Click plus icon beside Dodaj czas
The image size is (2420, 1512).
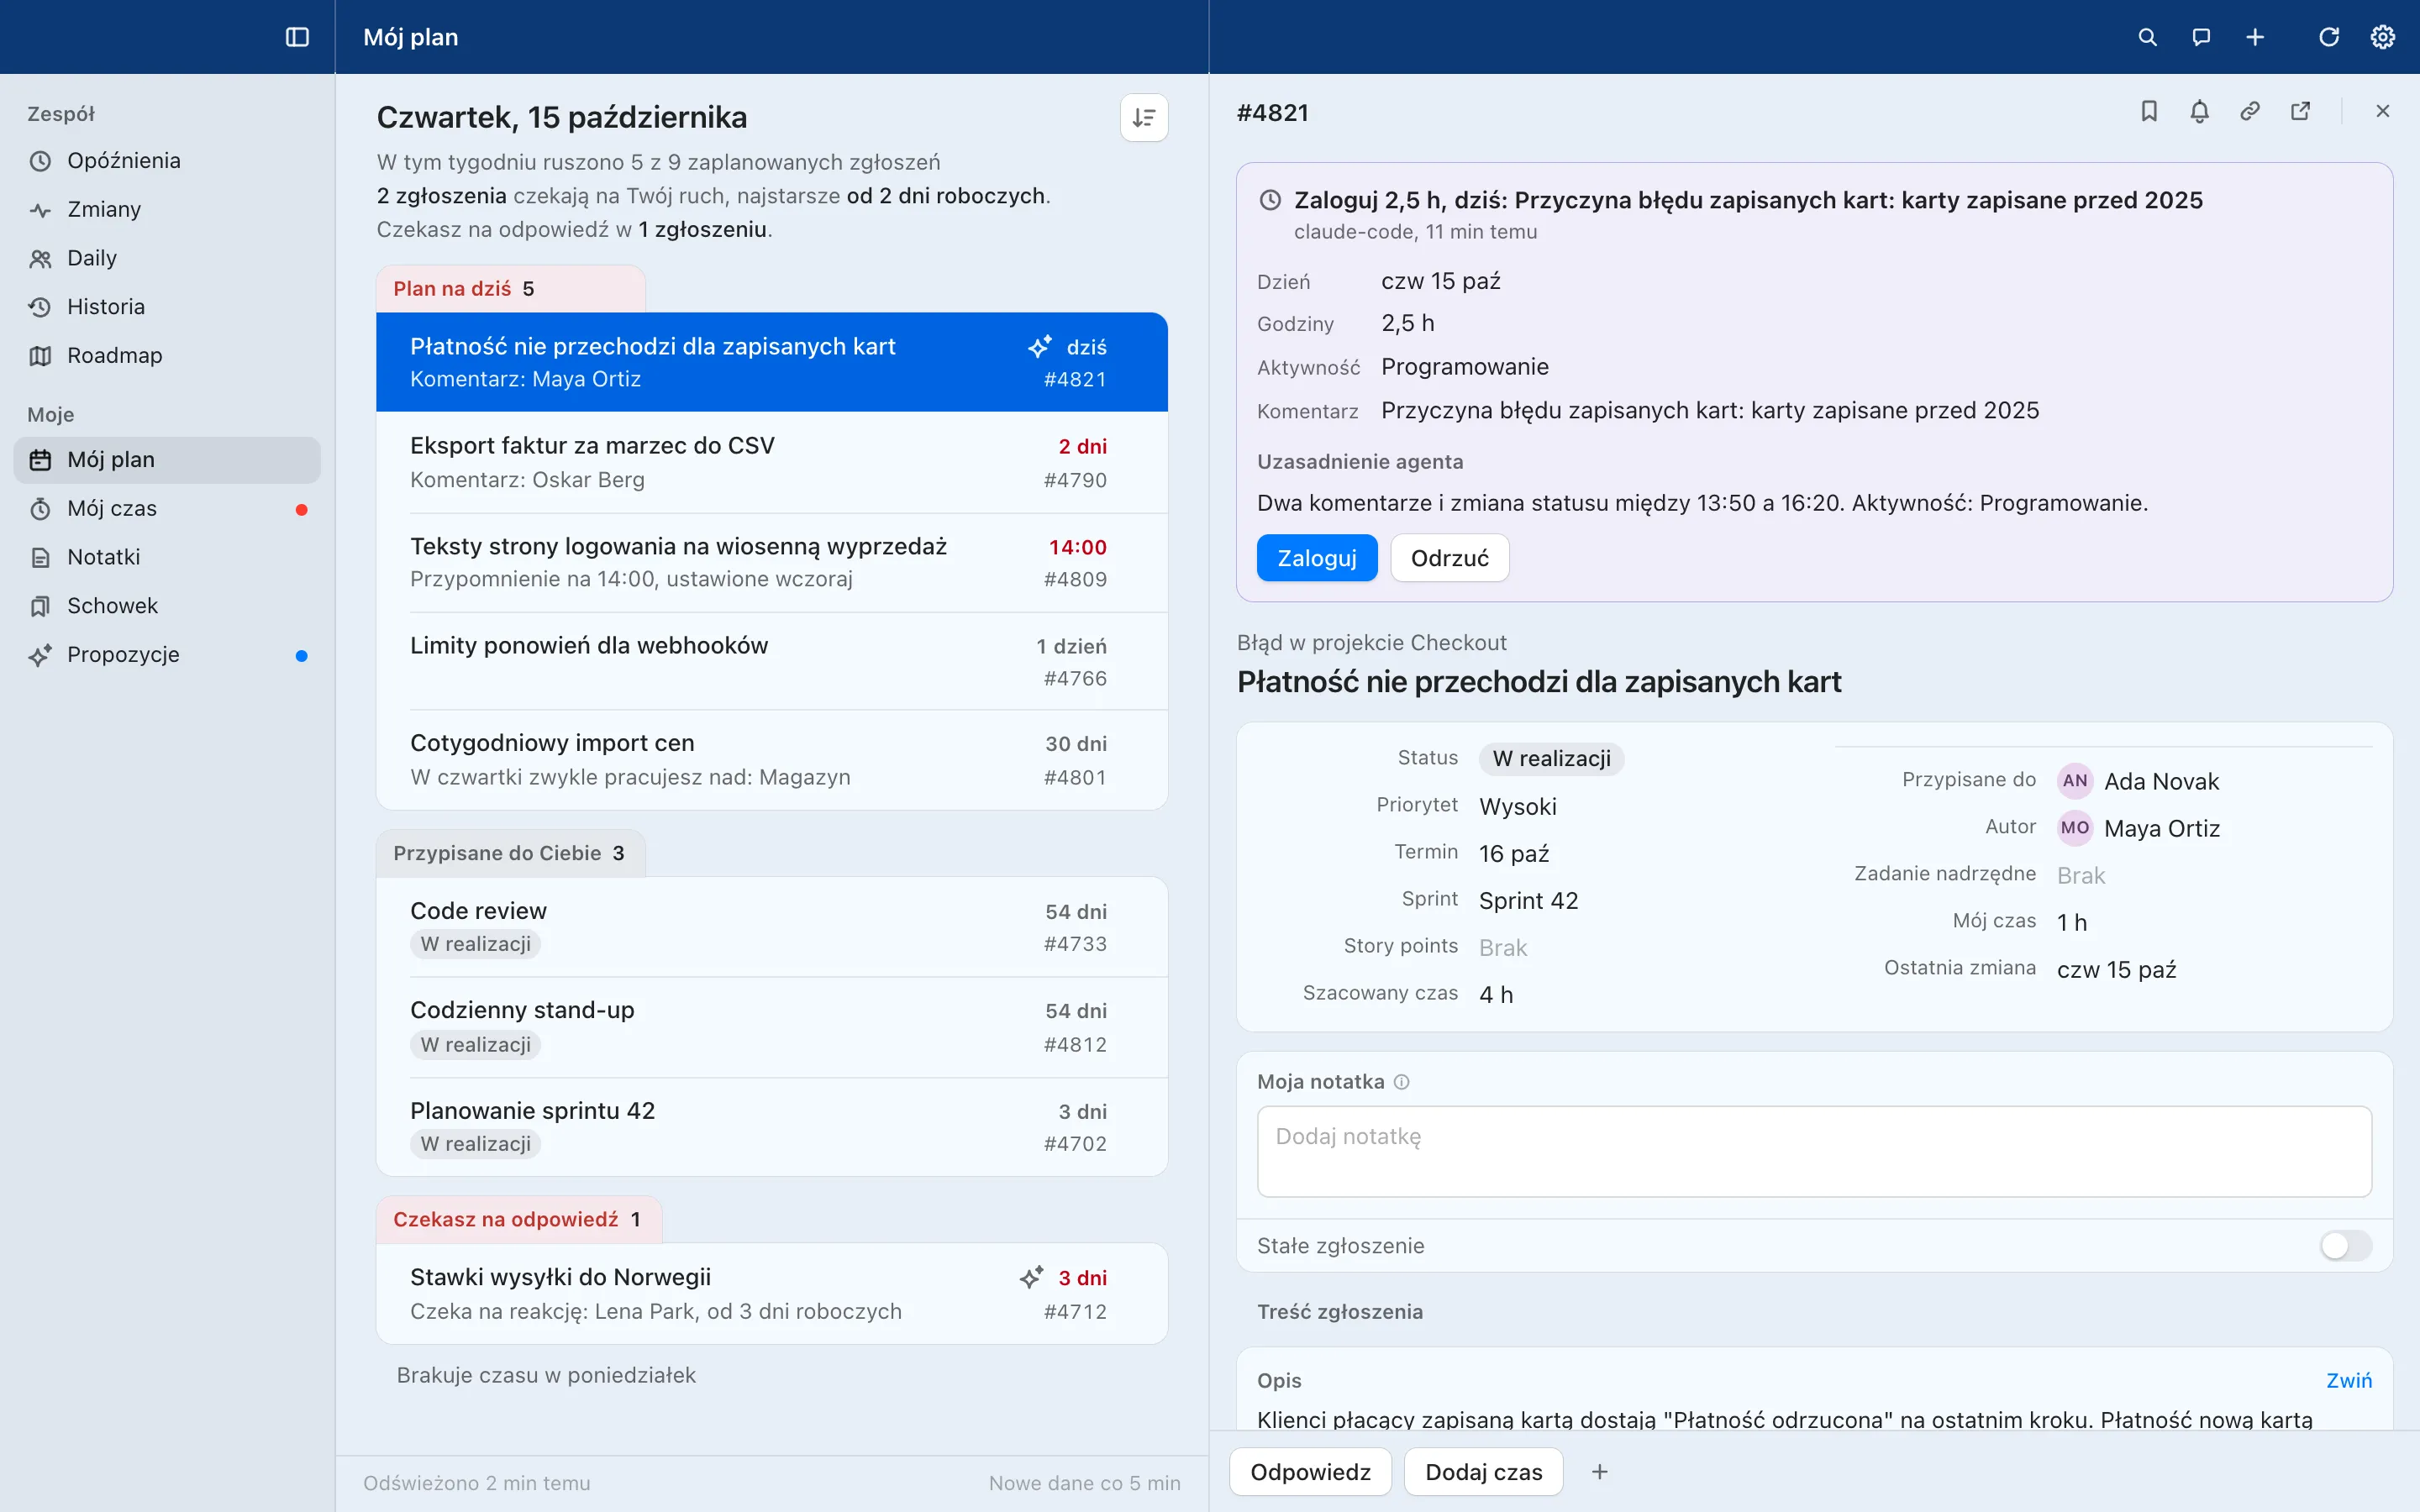(x=1600, y=1472)
